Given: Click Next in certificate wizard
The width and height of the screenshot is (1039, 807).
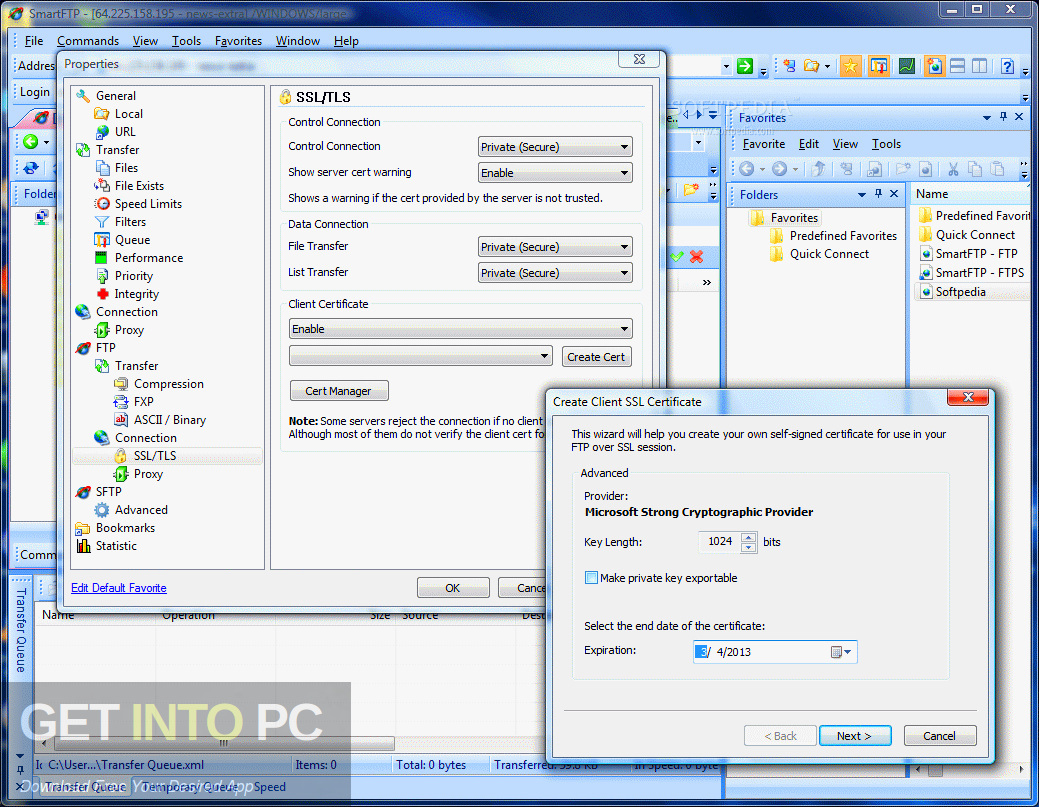Looking at the screenshot, I should 855,736.
